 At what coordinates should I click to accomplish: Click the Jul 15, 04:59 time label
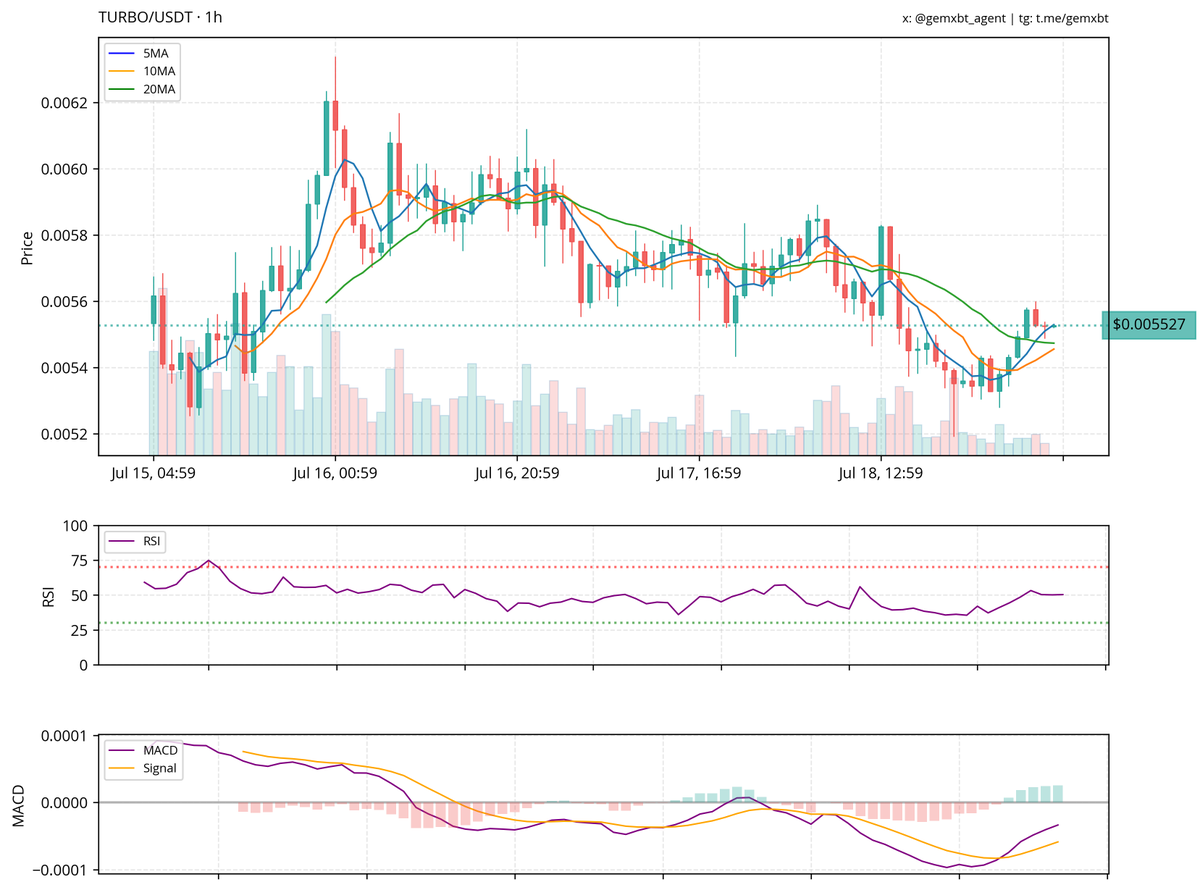pos(153,473)
